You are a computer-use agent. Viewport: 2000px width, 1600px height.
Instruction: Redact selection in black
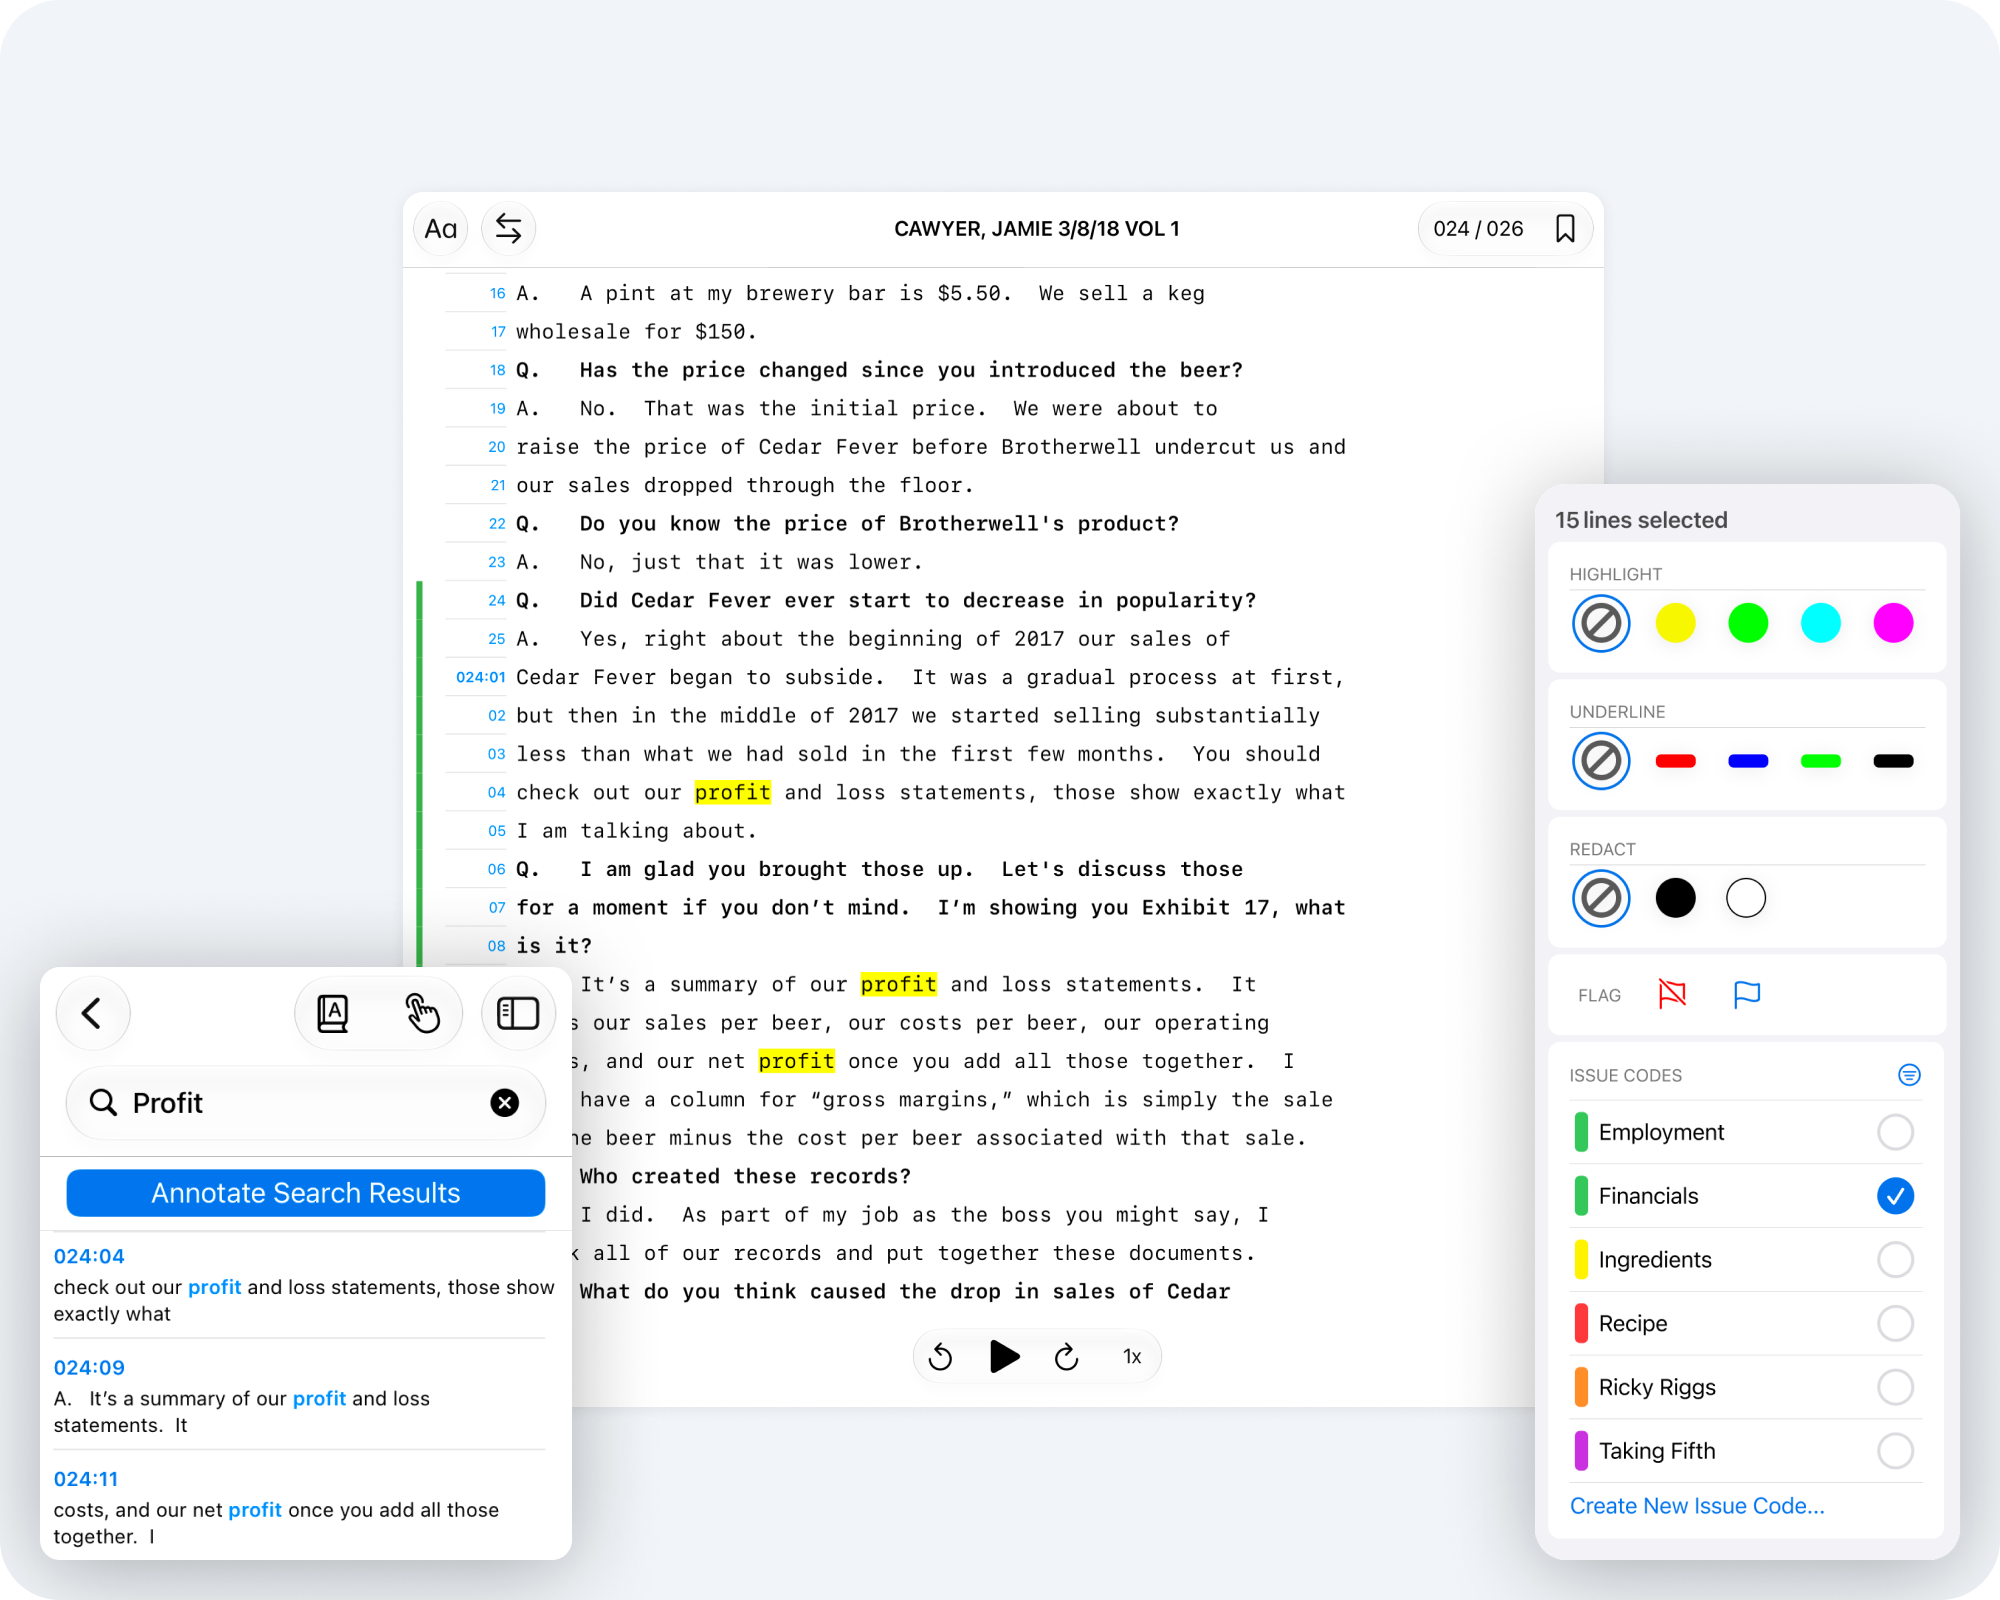point(1676,898)
